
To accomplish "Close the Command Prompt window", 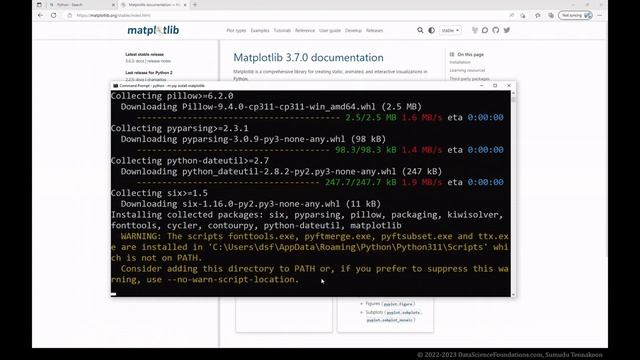I will 509,86.
